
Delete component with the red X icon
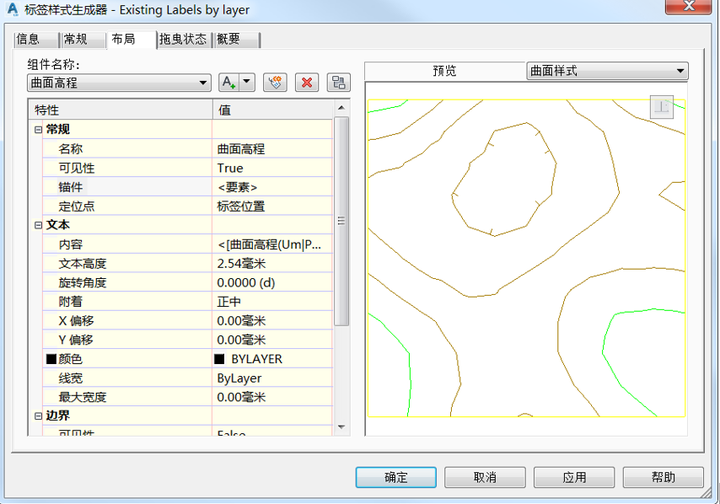(307, 83)
